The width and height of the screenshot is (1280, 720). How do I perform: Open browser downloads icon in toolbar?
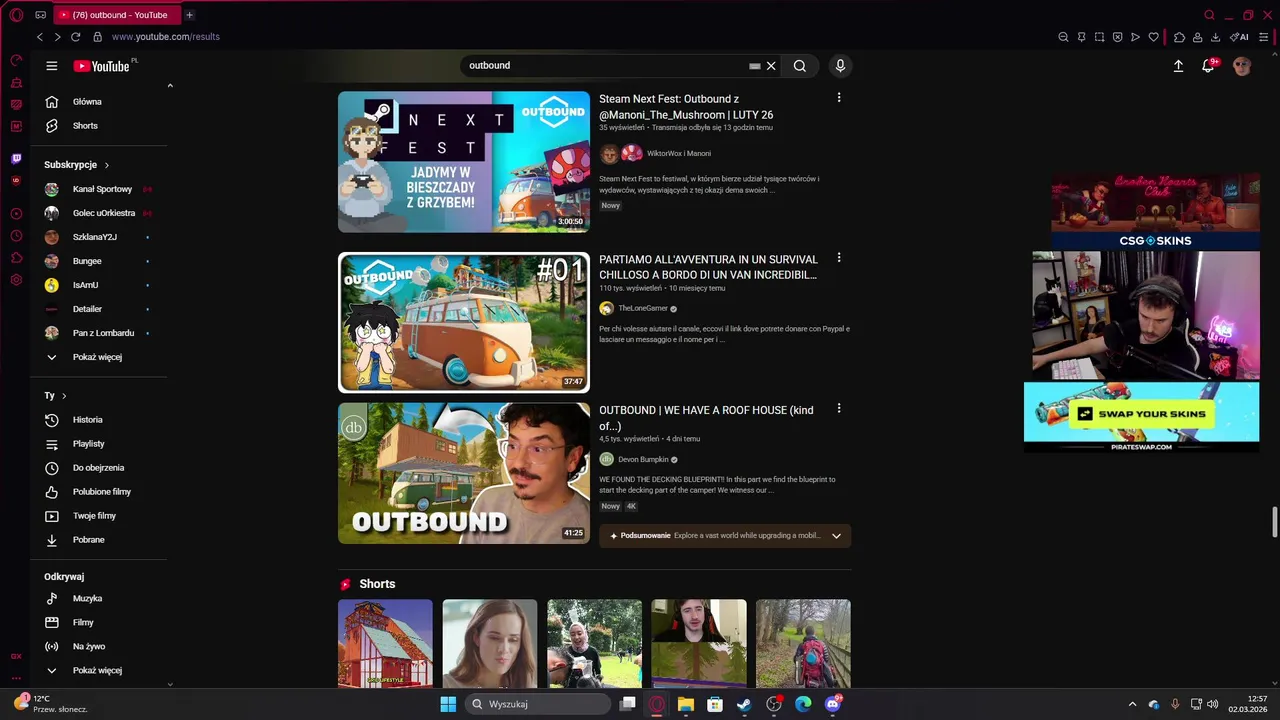(1215, 37)
